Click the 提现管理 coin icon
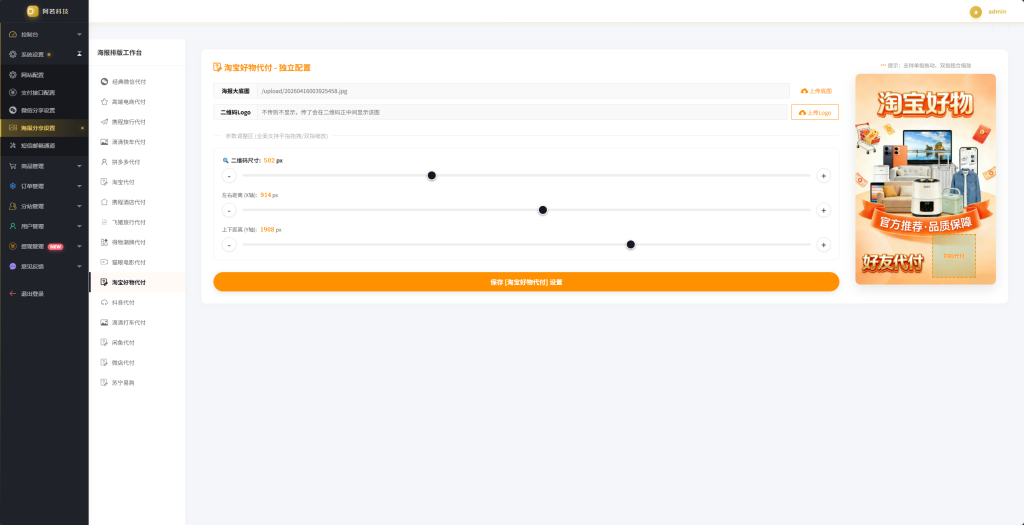 [13, 246]
